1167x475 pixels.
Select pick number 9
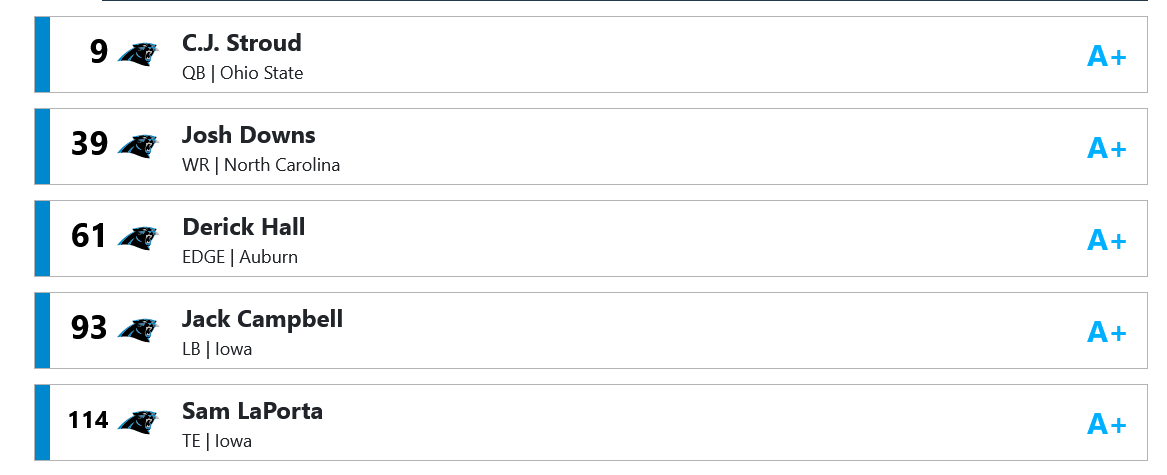pos(99,53)
